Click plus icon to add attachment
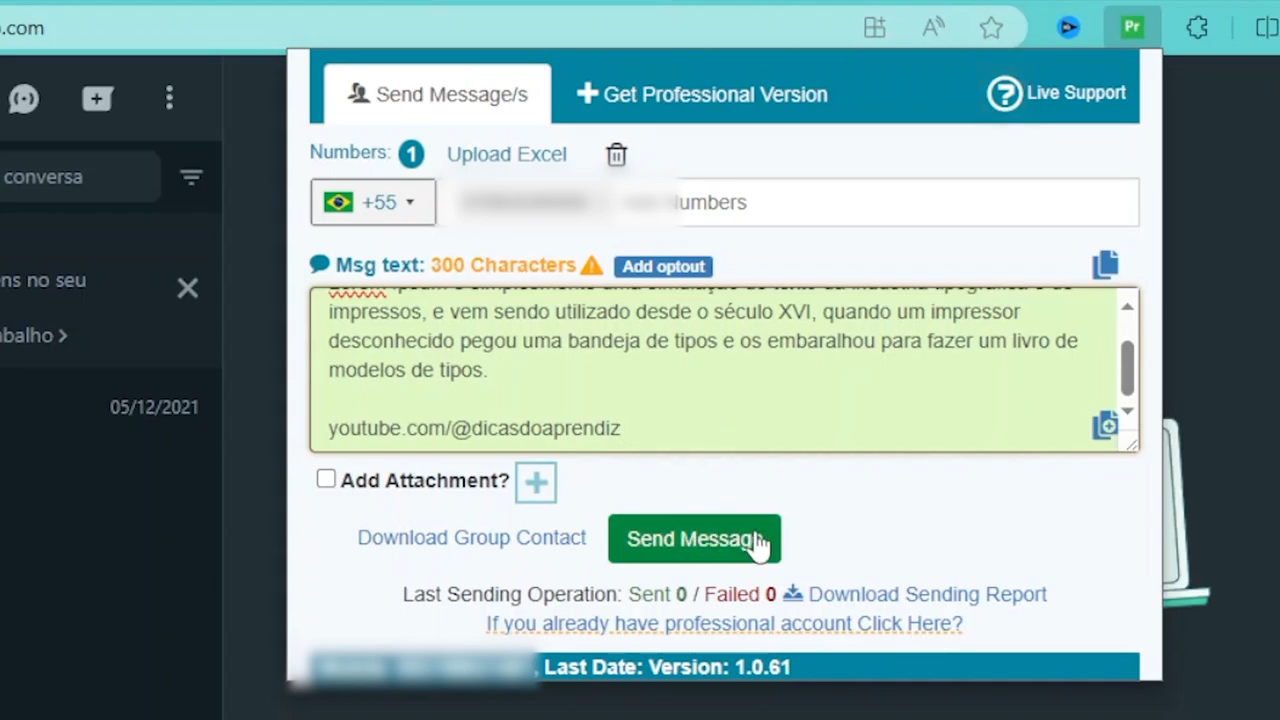1280x720 pixels. coord(536,484)
